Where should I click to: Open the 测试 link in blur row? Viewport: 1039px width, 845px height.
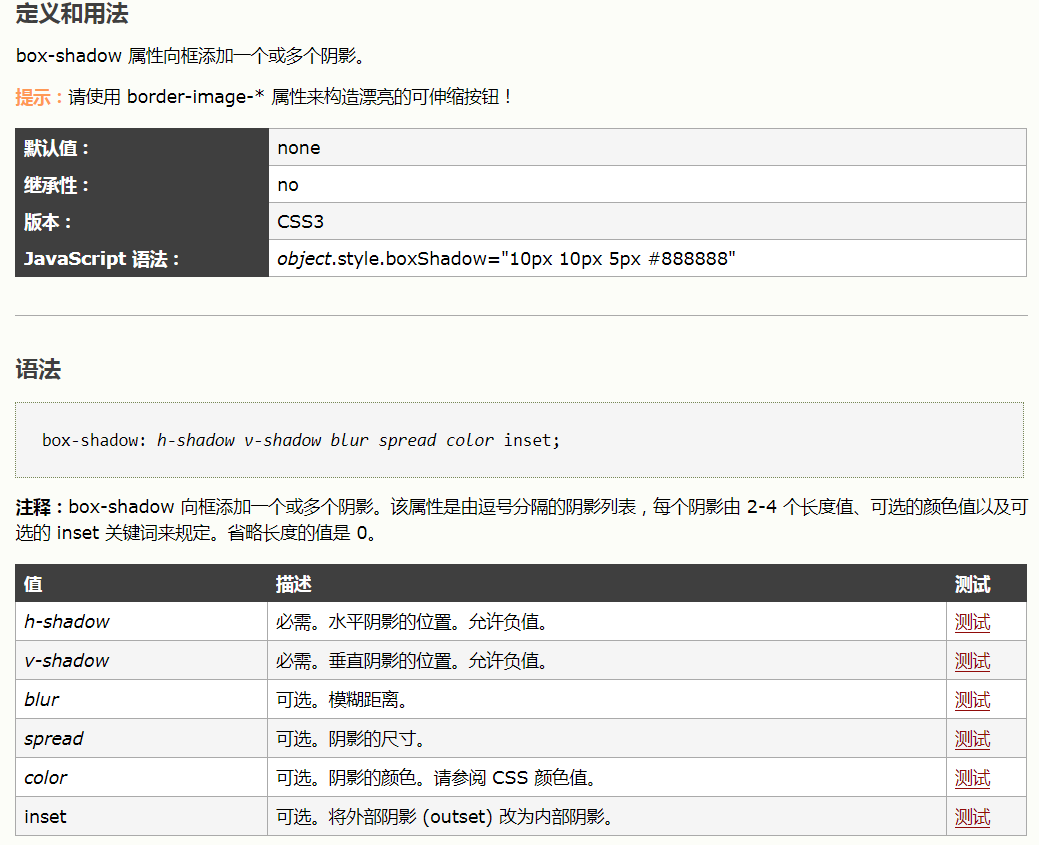point(972,701)
